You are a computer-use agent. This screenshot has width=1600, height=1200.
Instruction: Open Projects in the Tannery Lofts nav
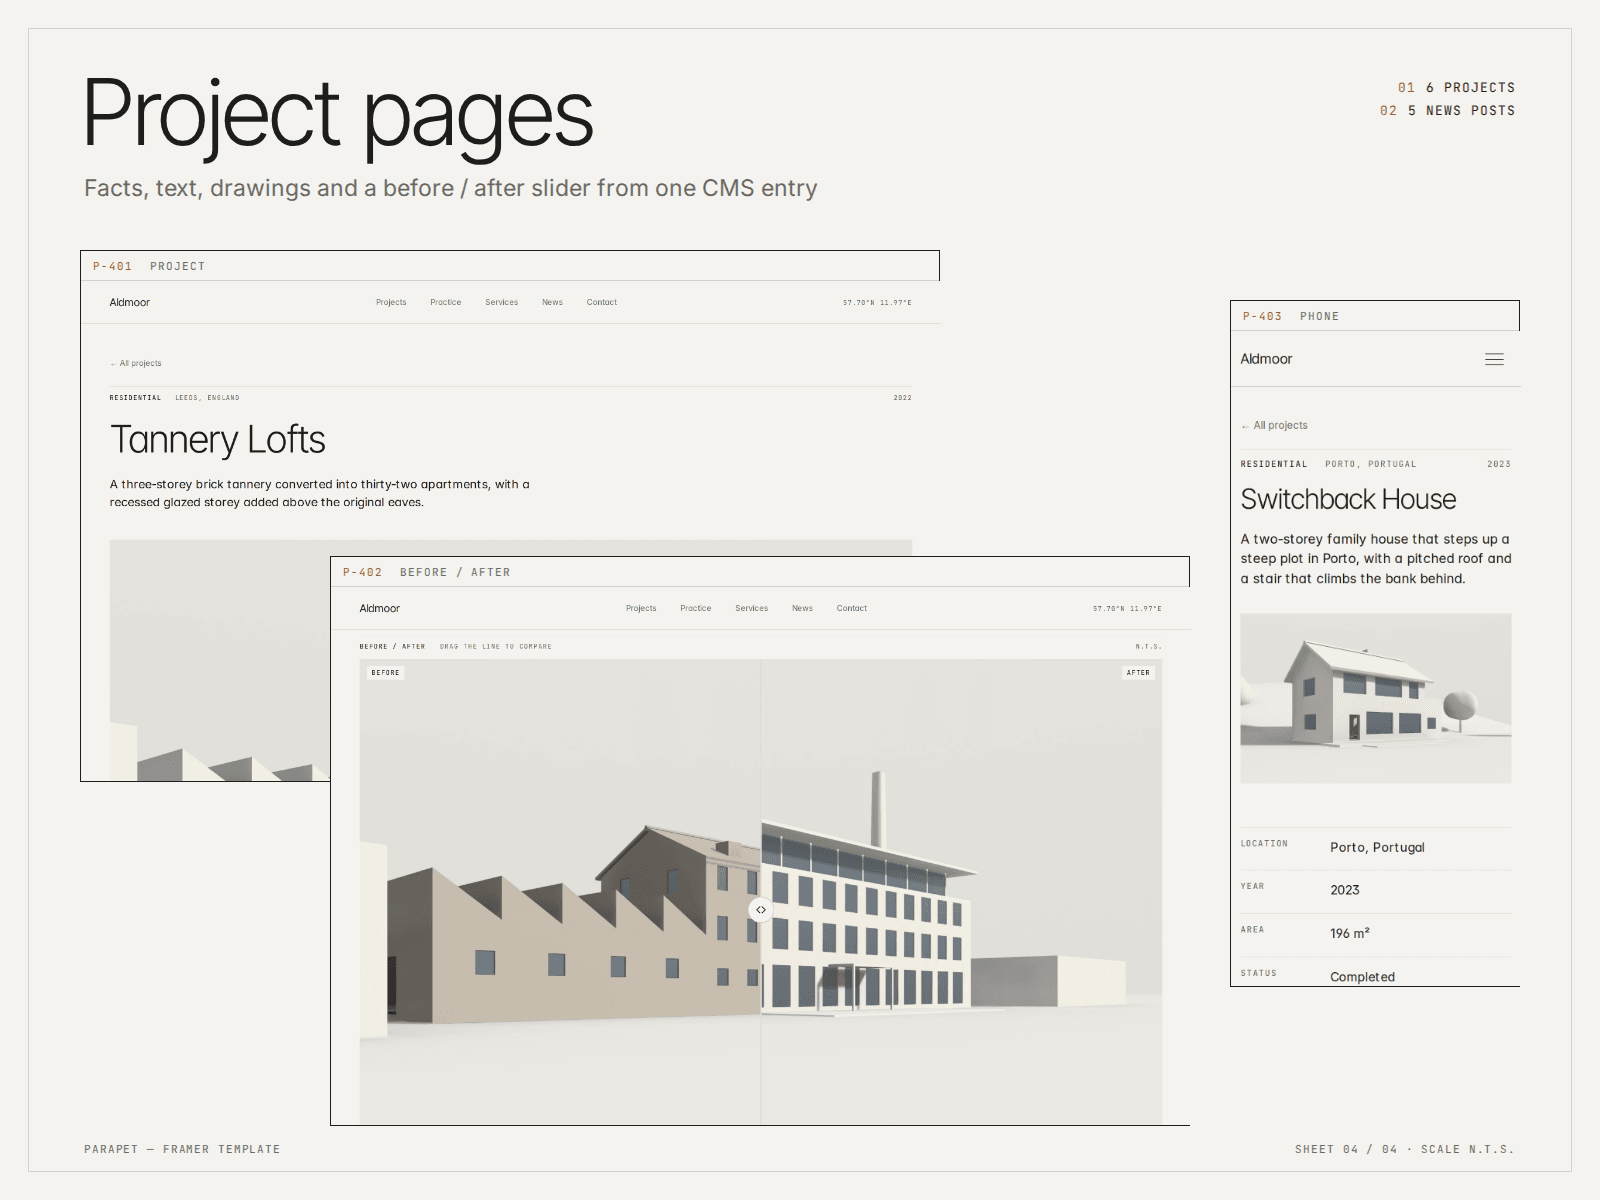pos(391,302)
